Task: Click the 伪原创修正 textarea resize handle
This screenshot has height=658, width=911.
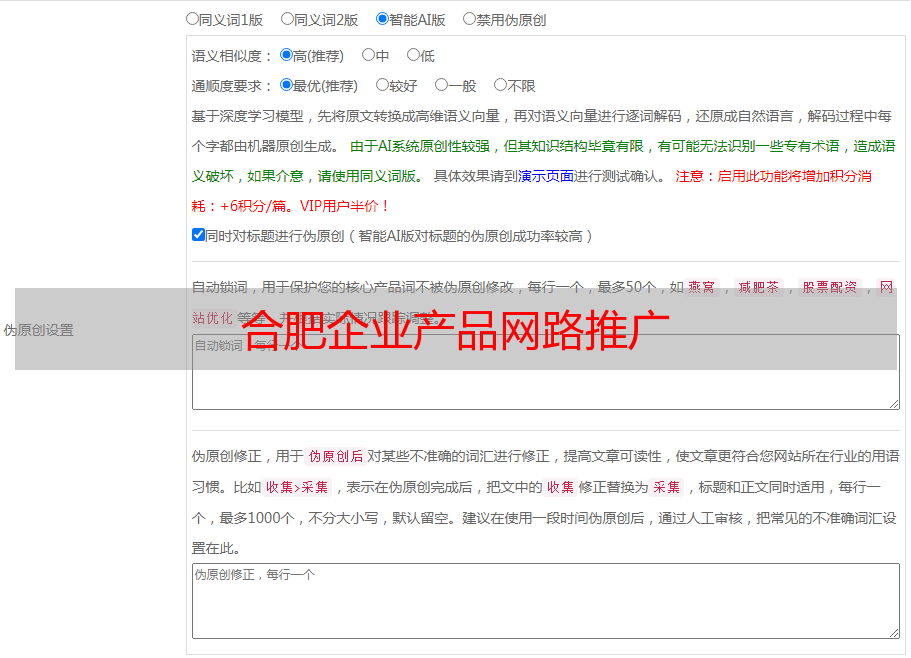Action: 894,633
